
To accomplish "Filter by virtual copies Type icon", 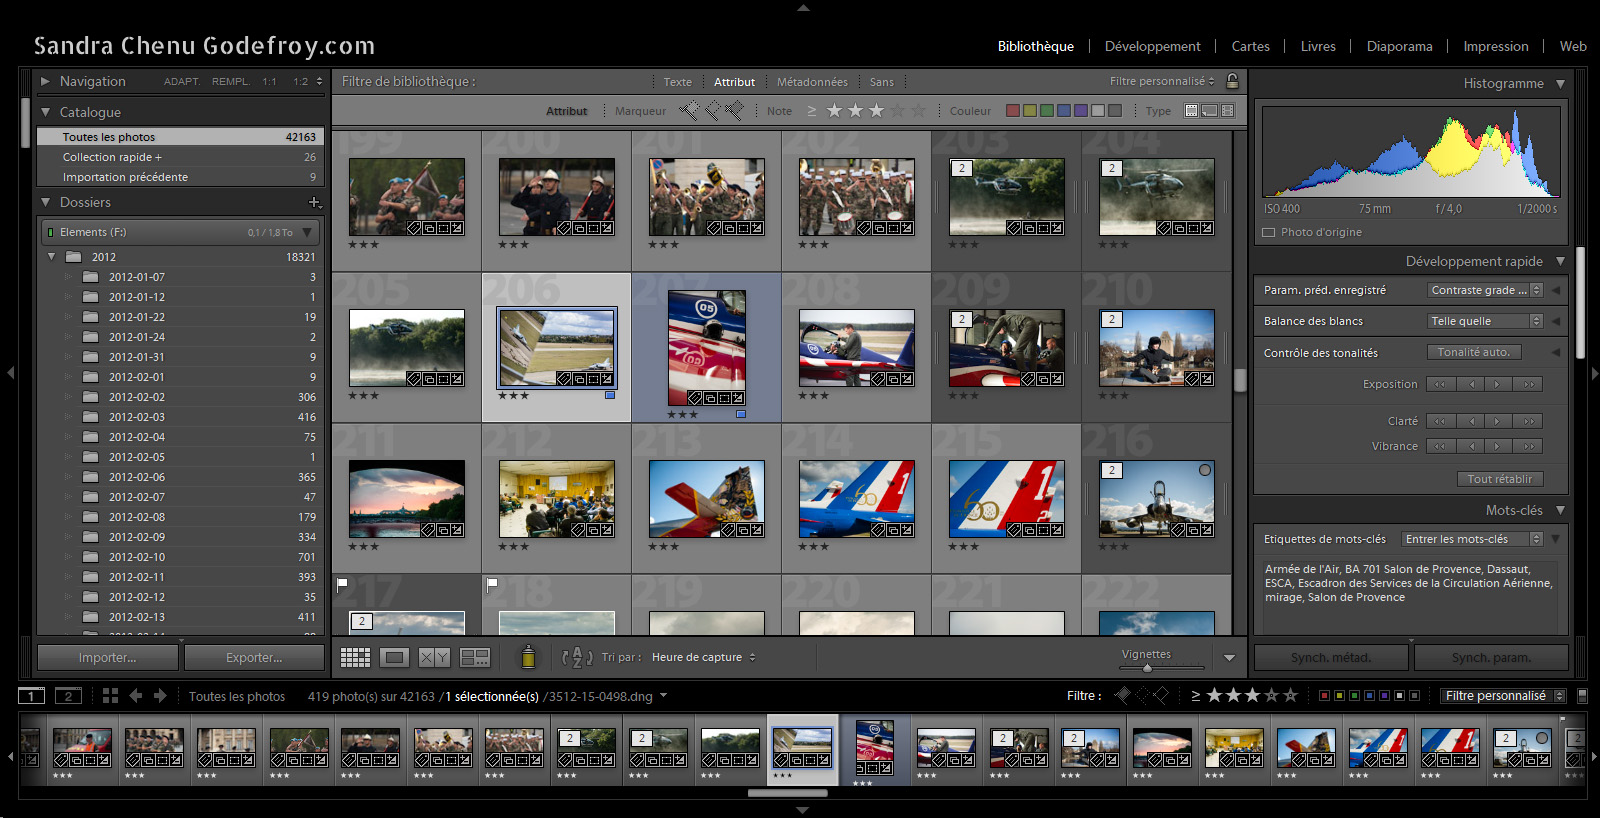I will point(1210,111).
